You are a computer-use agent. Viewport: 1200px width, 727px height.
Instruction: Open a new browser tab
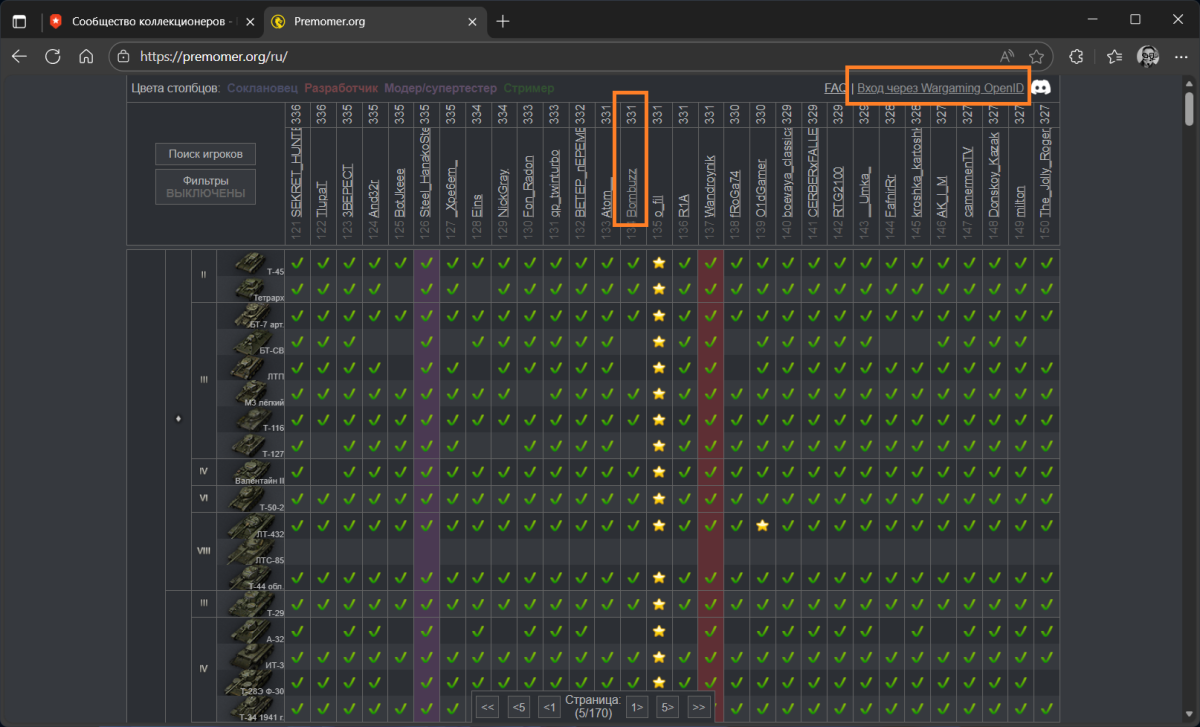coord(502,20)
